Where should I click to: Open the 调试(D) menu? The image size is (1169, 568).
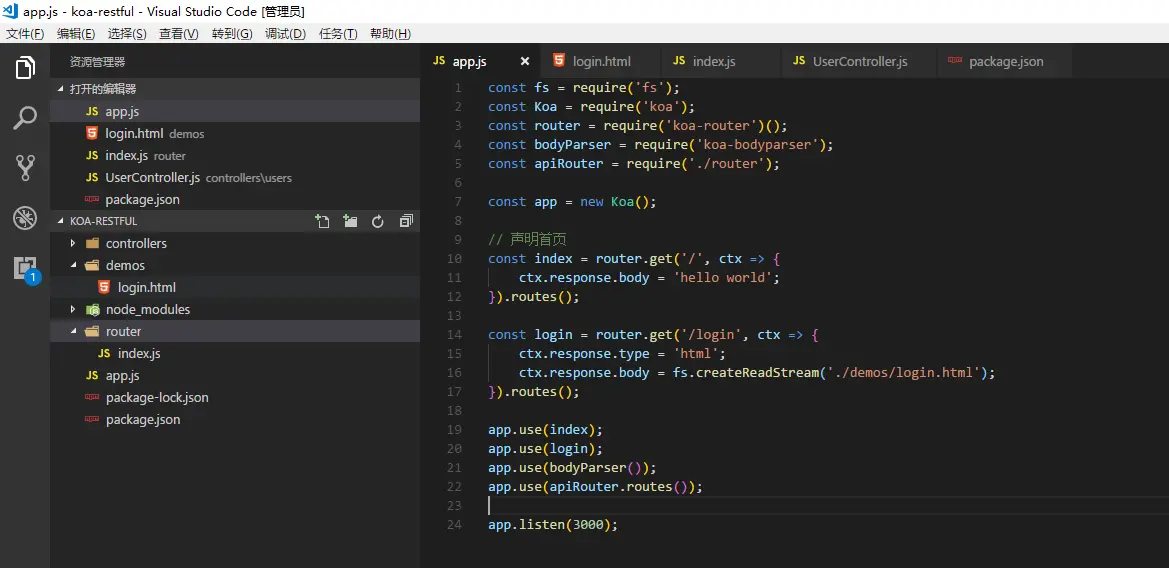pos(286,34)
